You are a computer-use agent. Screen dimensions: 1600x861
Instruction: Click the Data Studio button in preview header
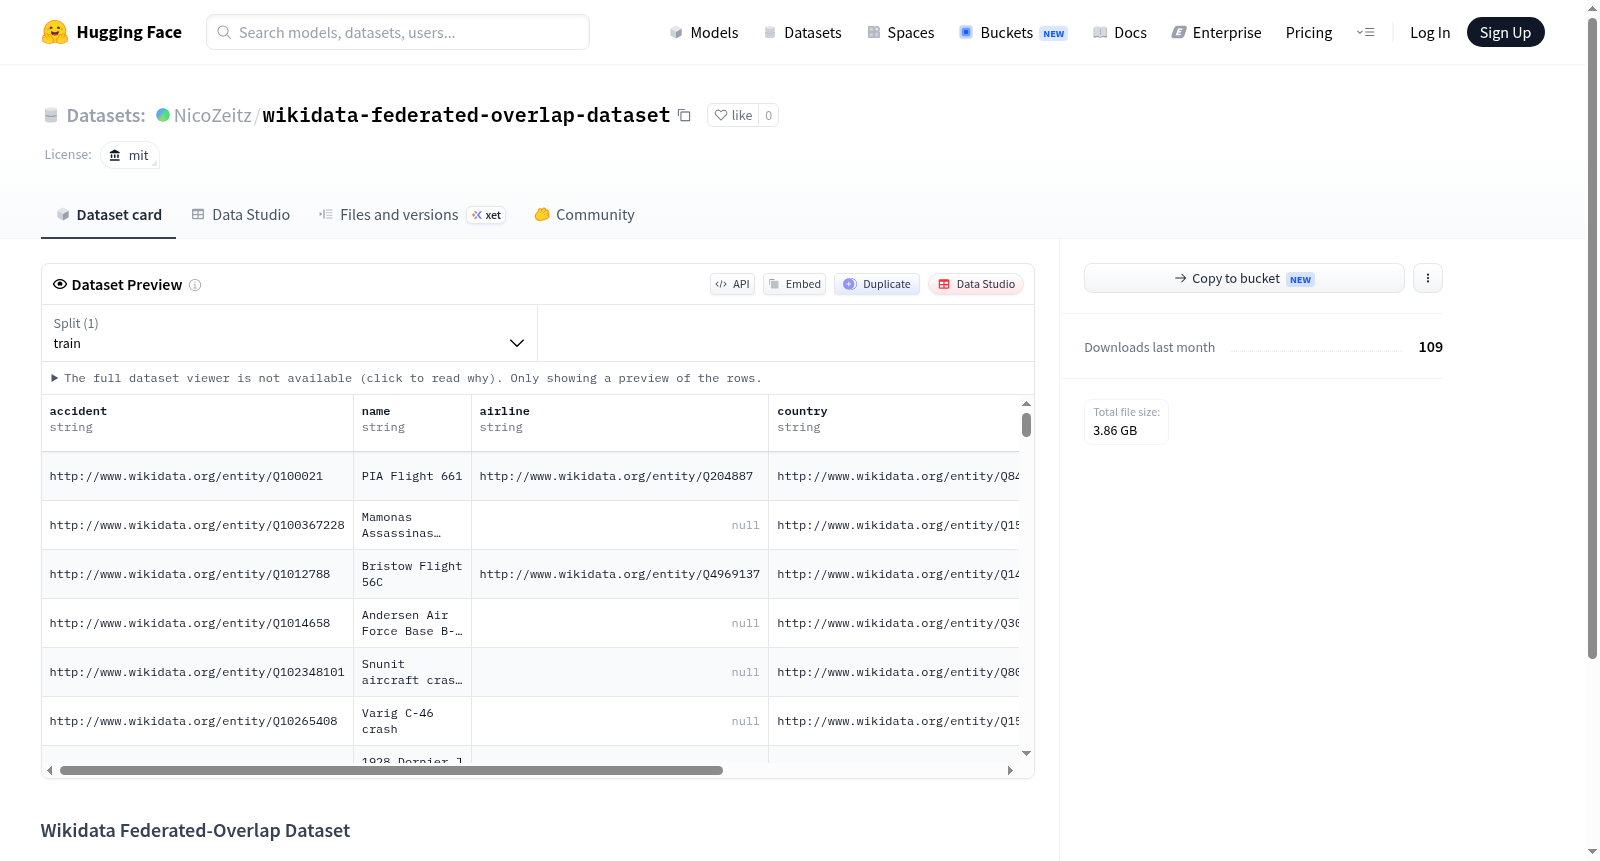pos(976,284)
